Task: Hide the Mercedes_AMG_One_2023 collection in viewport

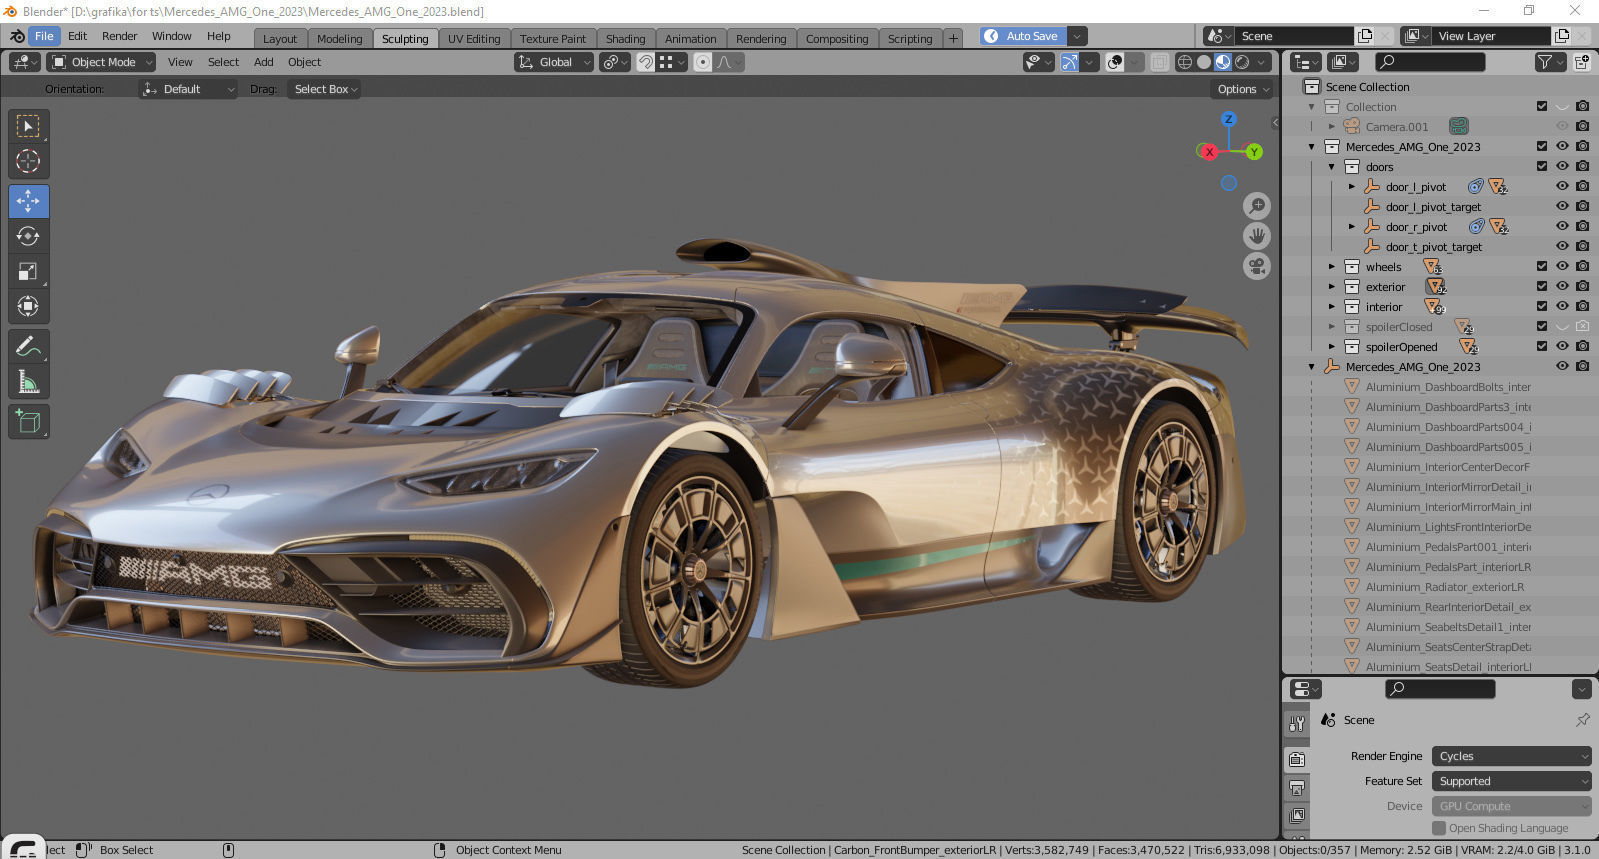Action: tap(1562, 146)
